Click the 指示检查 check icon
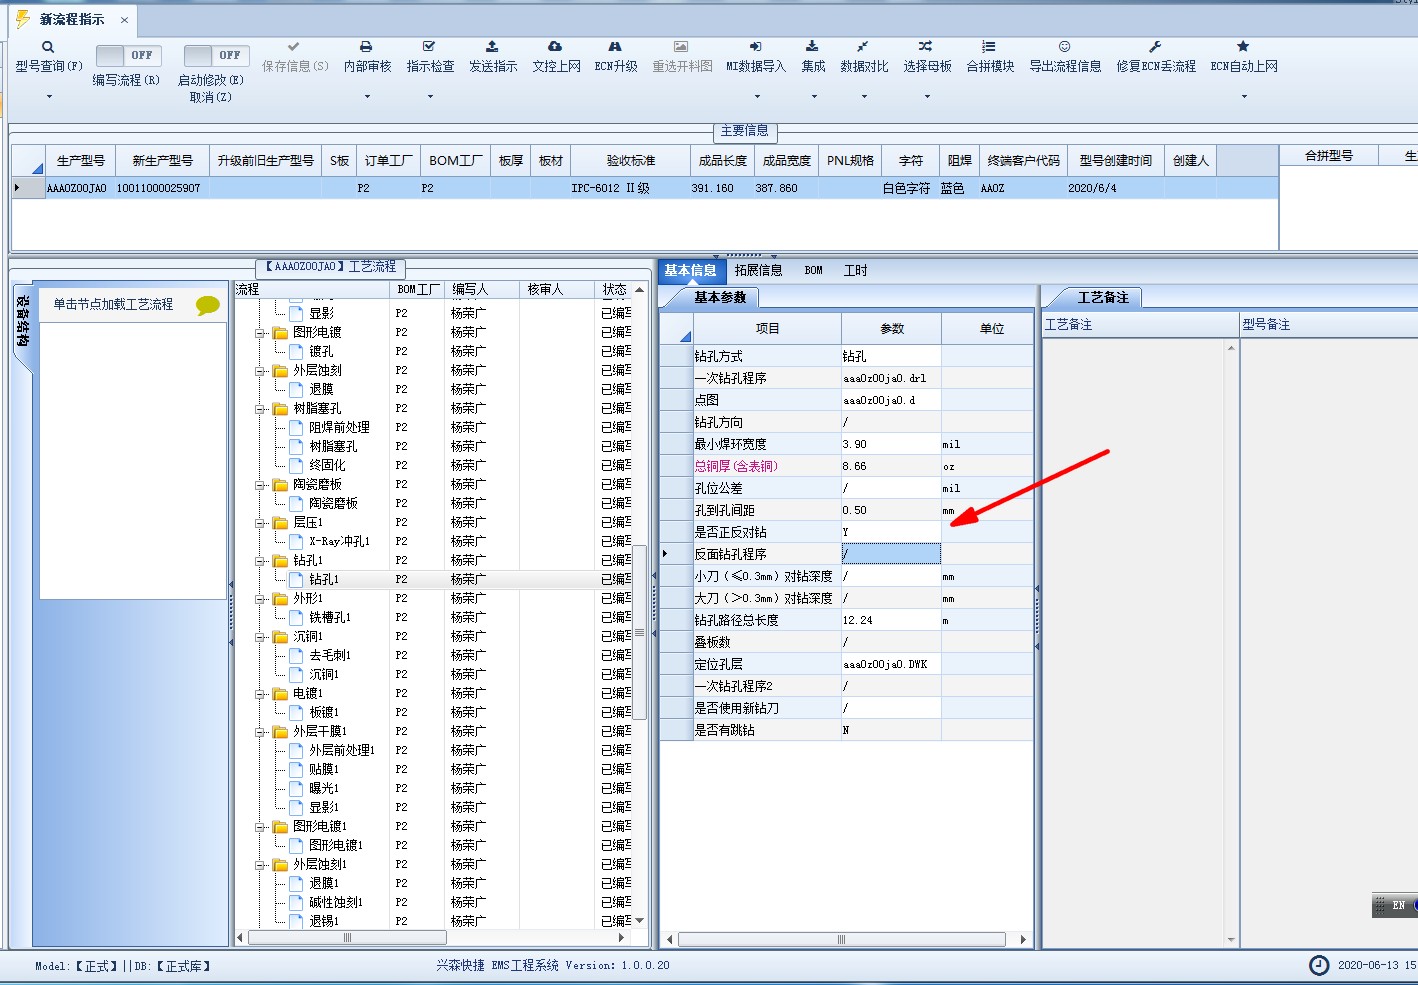 pyautogui.click(x=429, y=47)
